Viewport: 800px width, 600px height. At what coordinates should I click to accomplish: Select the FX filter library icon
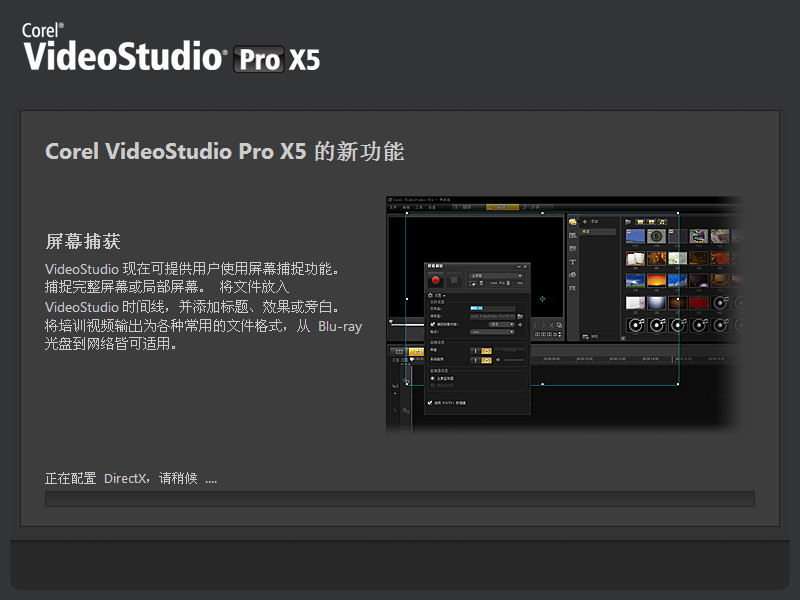click(573, 287)
